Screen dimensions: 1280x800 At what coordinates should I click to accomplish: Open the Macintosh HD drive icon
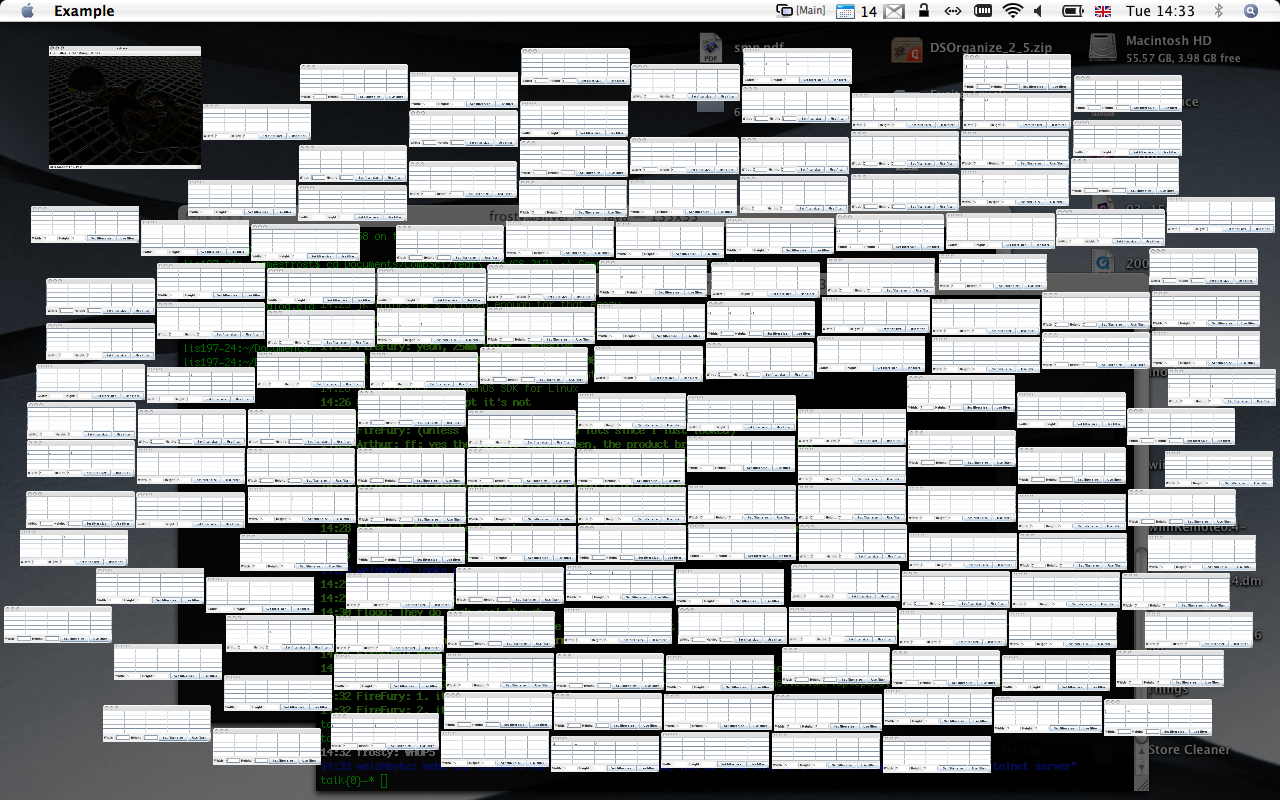[1103, 47]
